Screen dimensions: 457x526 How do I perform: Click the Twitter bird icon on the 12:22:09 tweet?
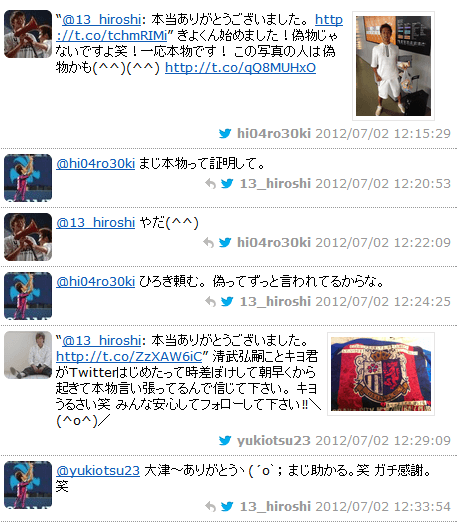click(225, 242)
